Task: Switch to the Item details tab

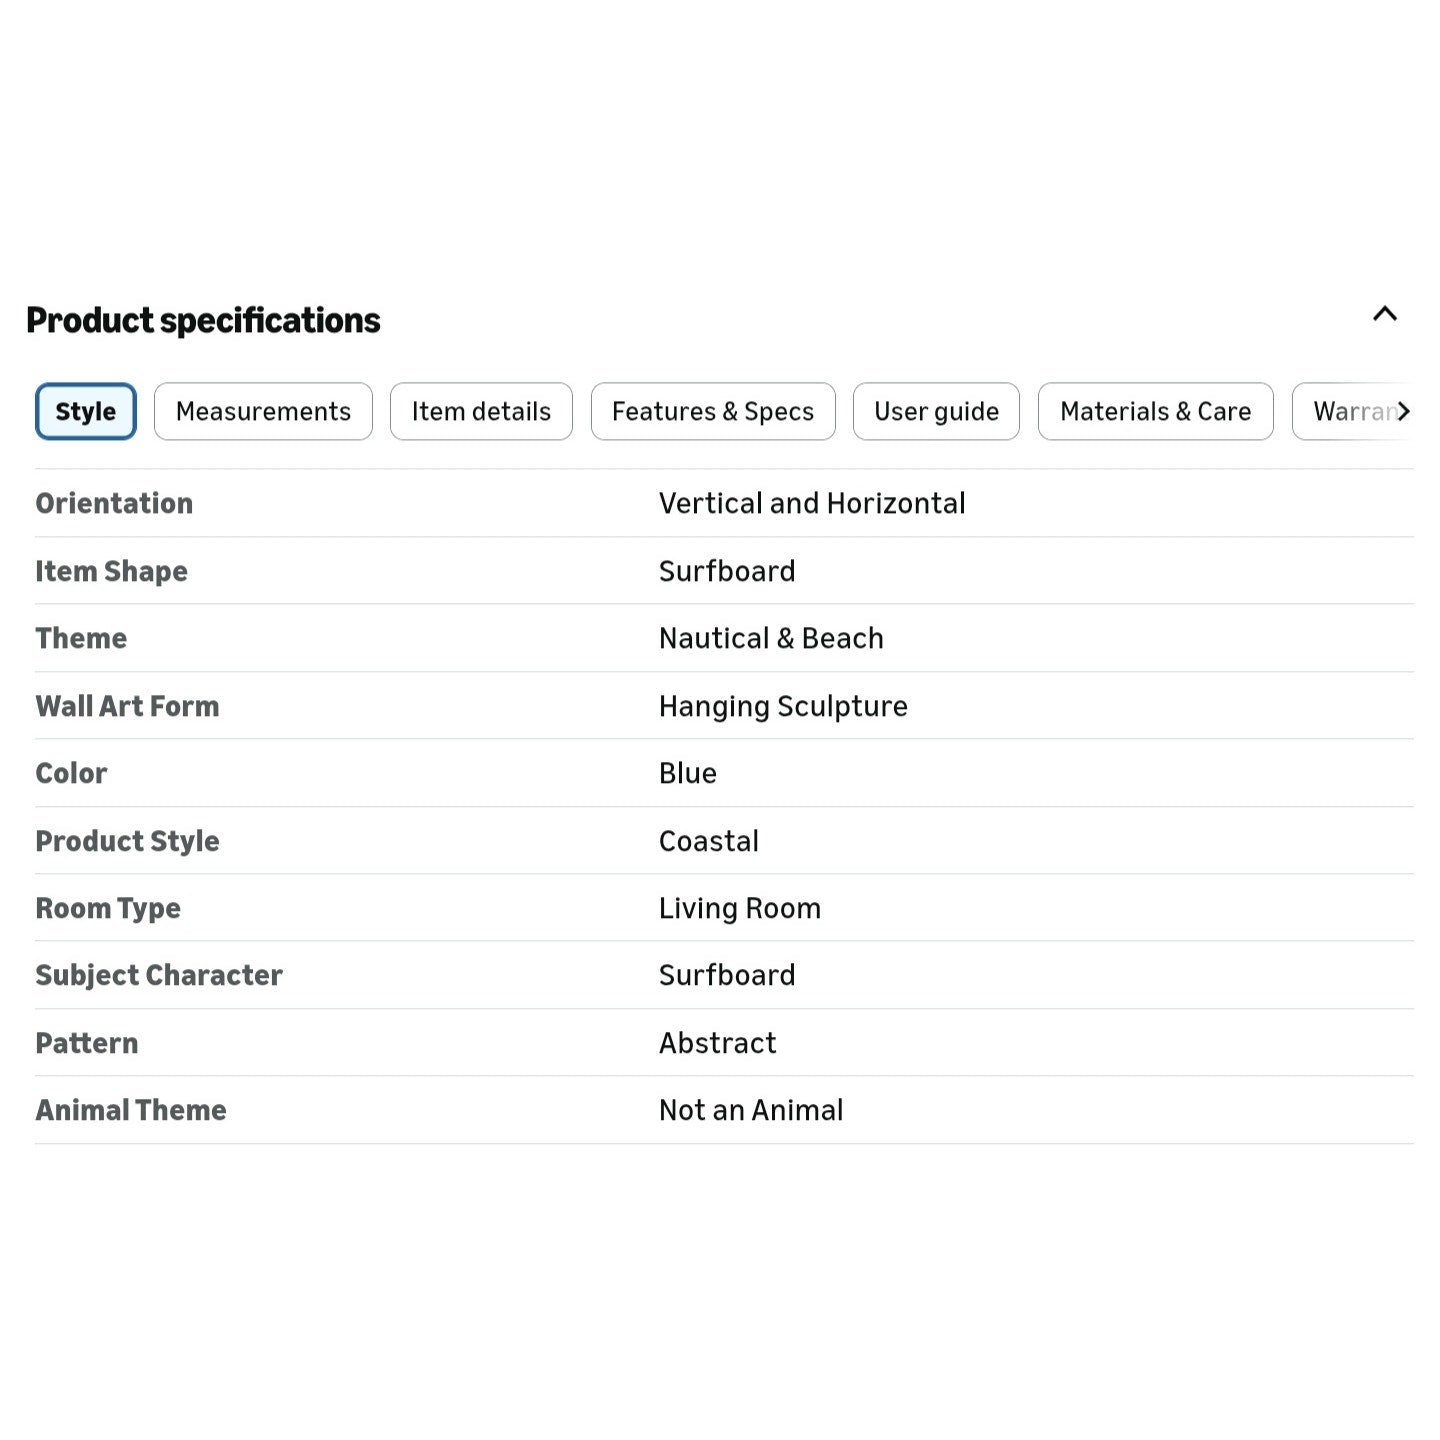Action: pos(481,411)
